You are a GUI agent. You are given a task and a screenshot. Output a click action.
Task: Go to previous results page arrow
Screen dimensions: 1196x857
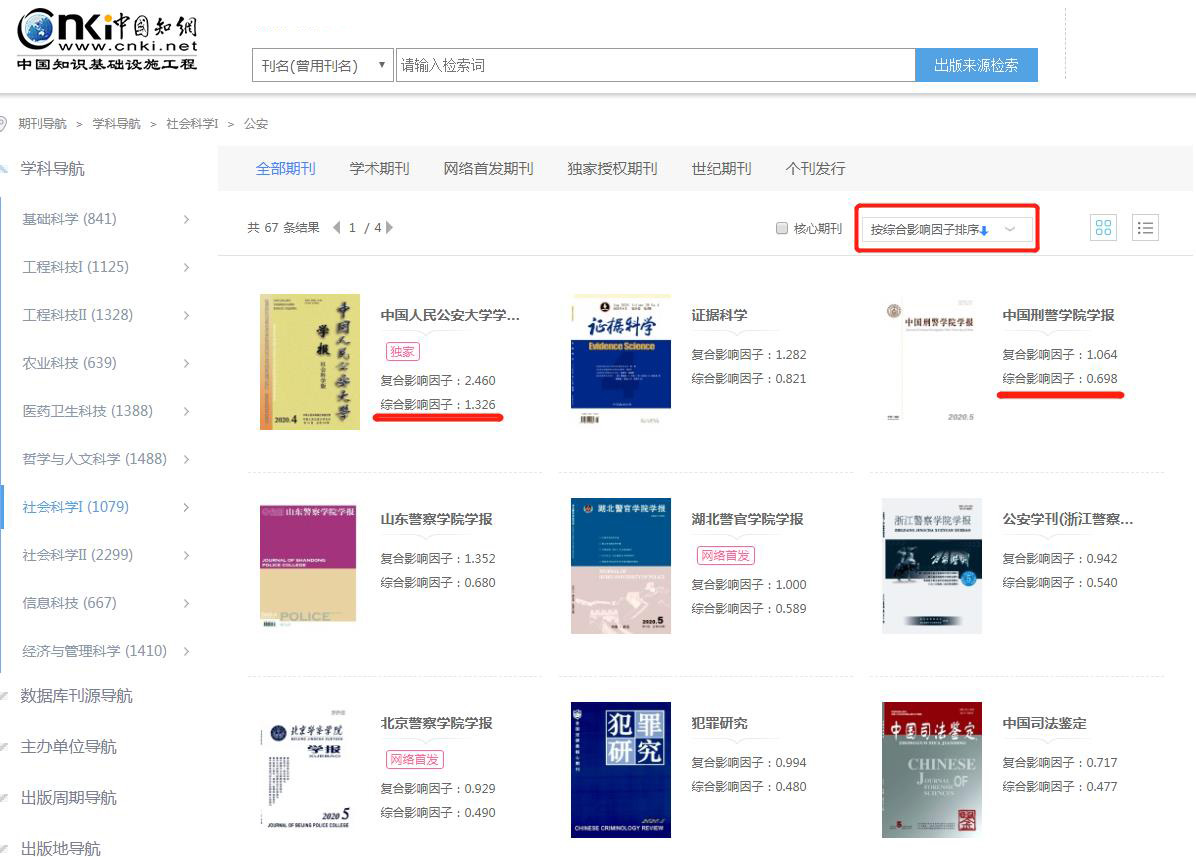(336, 227)
